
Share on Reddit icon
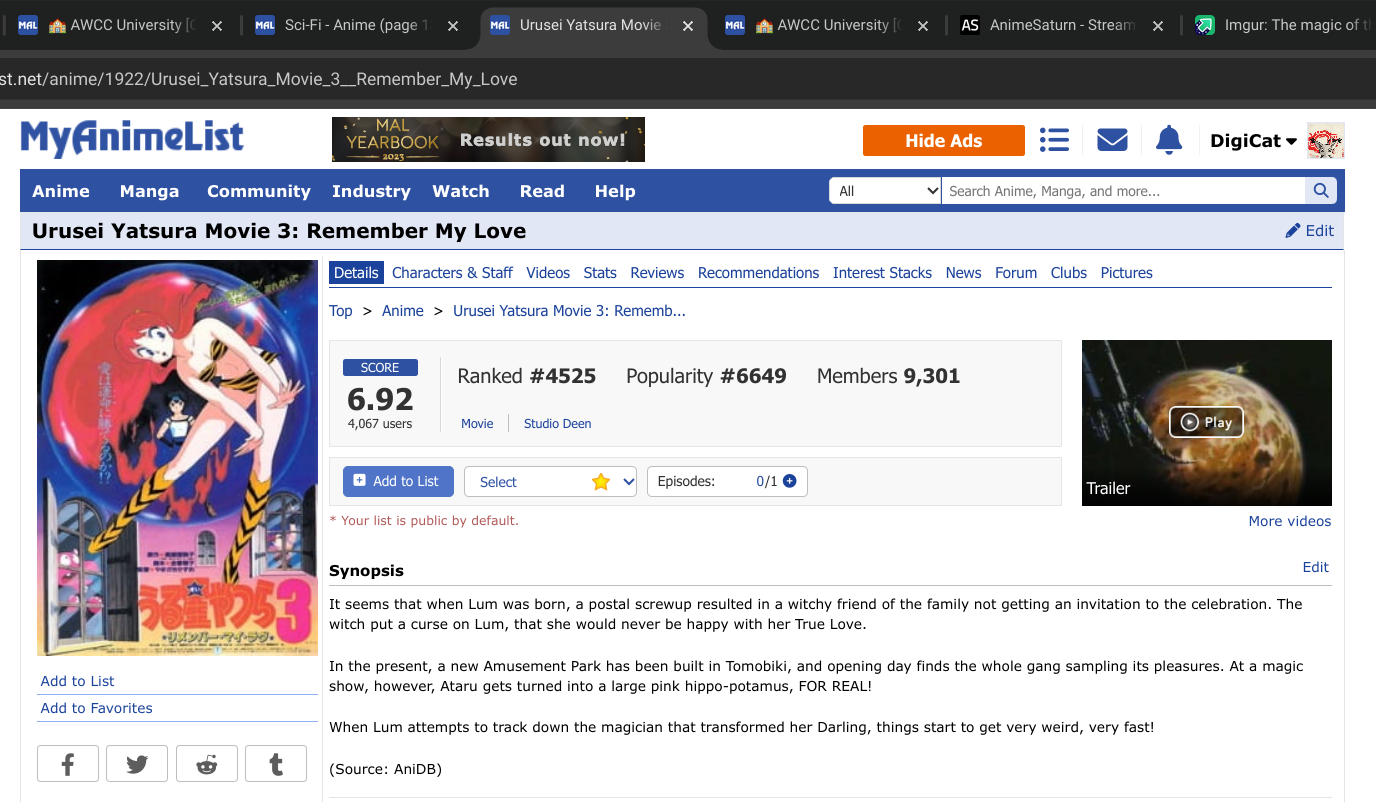(x=207, y=765)
